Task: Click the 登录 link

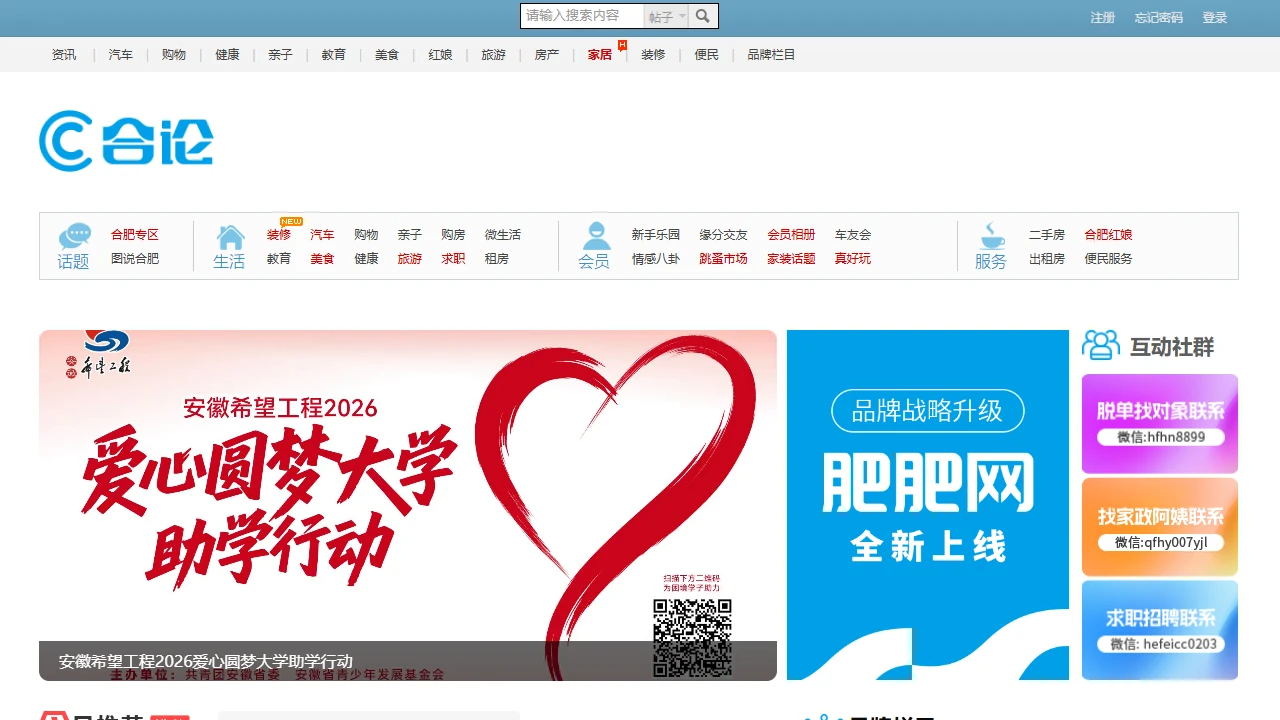Action: point(1215,18)
